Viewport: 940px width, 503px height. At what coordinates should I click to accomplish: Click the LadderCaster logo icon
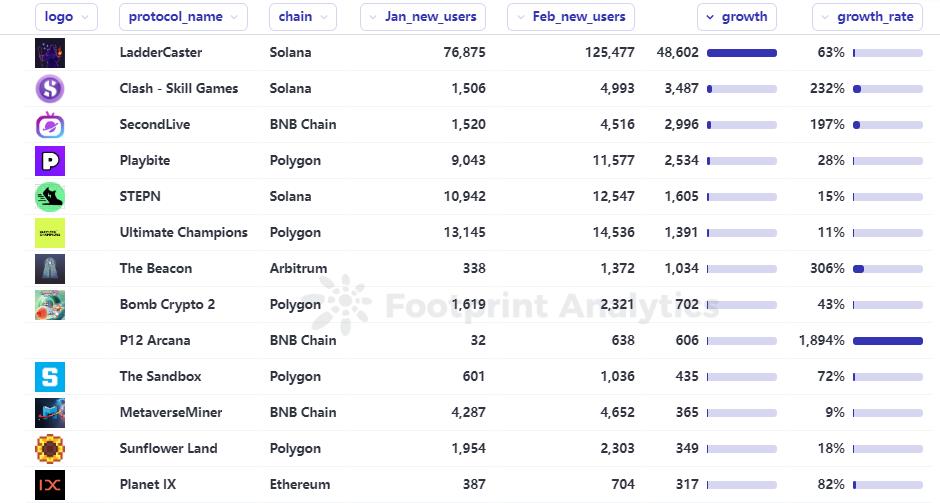coord(49,53)
